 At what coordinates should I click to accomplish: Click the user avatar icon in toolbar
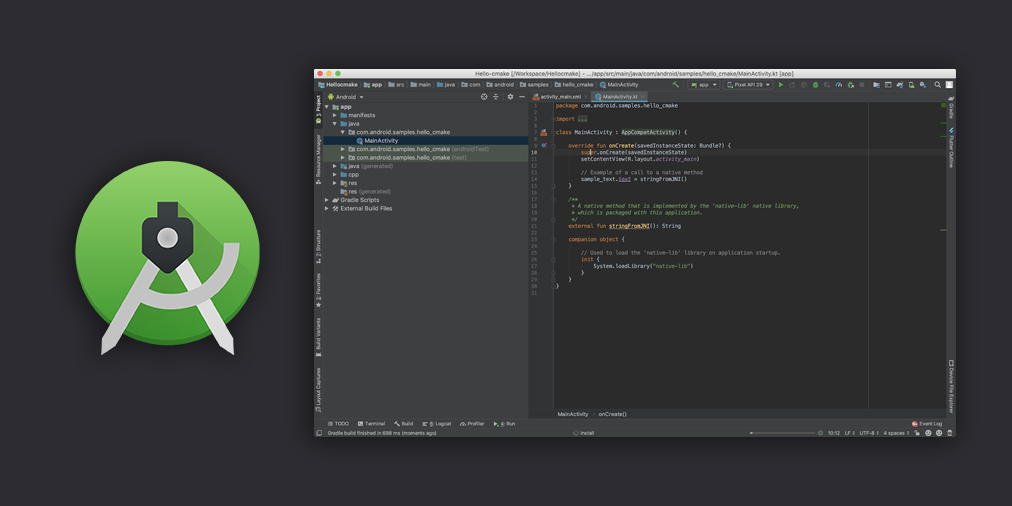(x=949, y=85)
